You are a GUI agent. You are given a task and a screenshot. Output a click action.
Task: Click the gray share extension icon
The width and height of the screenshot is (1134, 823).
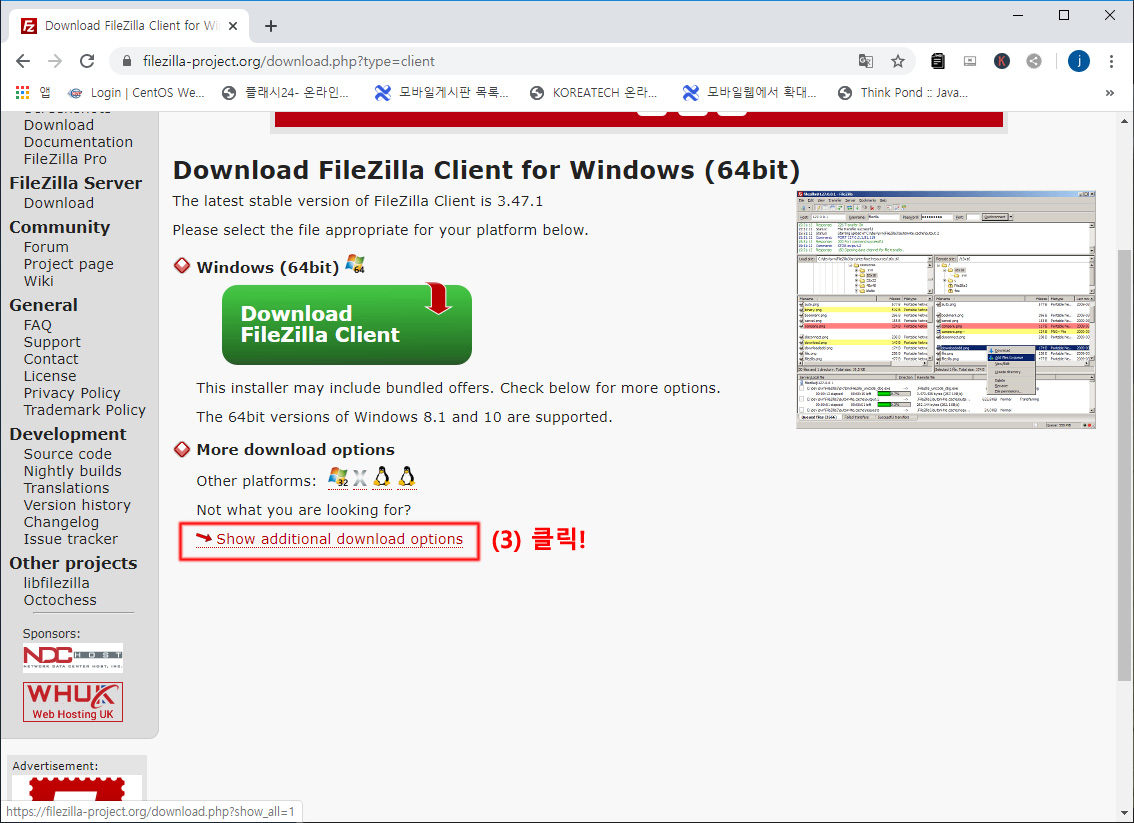(x=1034, y=61)
